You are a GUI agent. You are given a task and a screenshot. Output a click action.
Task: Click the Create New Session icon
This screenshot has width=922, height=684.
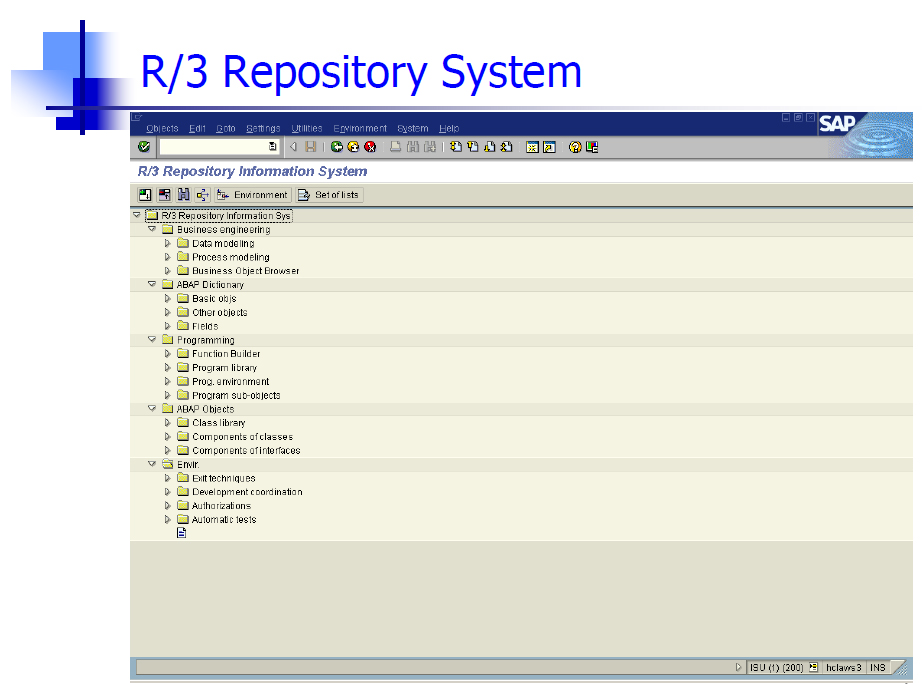[x=532, y=146]
